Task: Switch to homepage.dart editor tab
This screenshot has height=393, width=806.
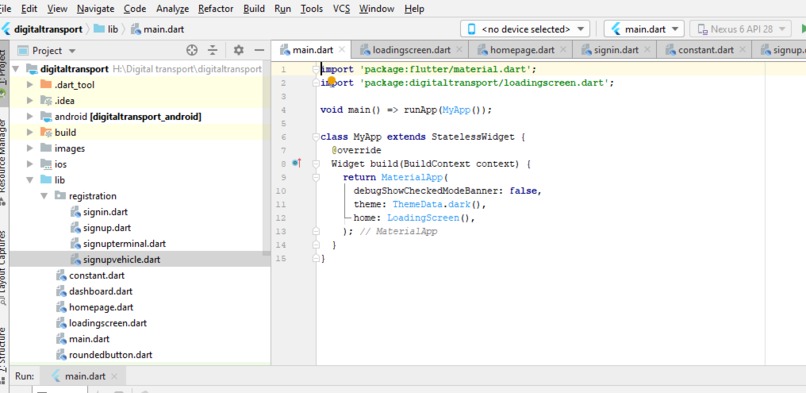Action: pos(522,50)
